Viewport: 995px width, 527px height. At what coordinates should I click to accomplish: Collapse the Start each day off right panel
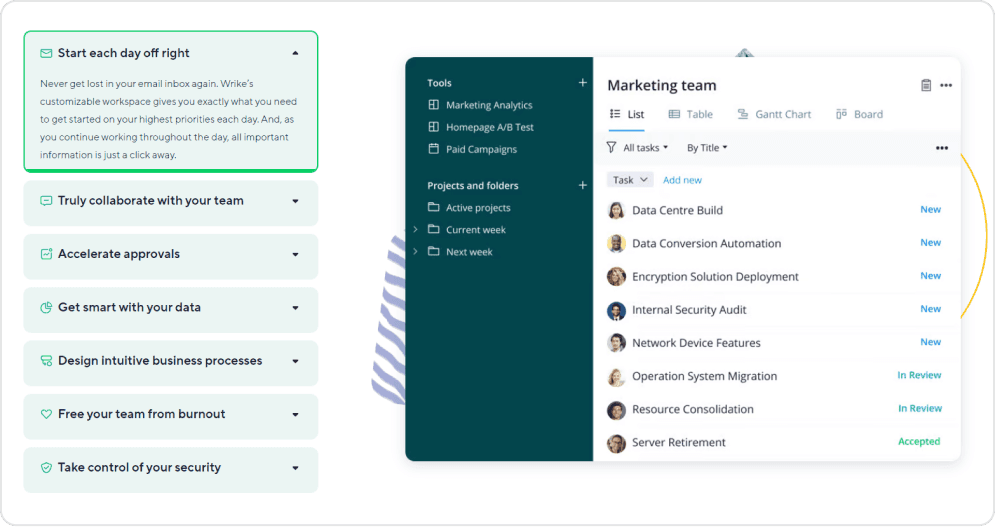[x=295, y=53]
